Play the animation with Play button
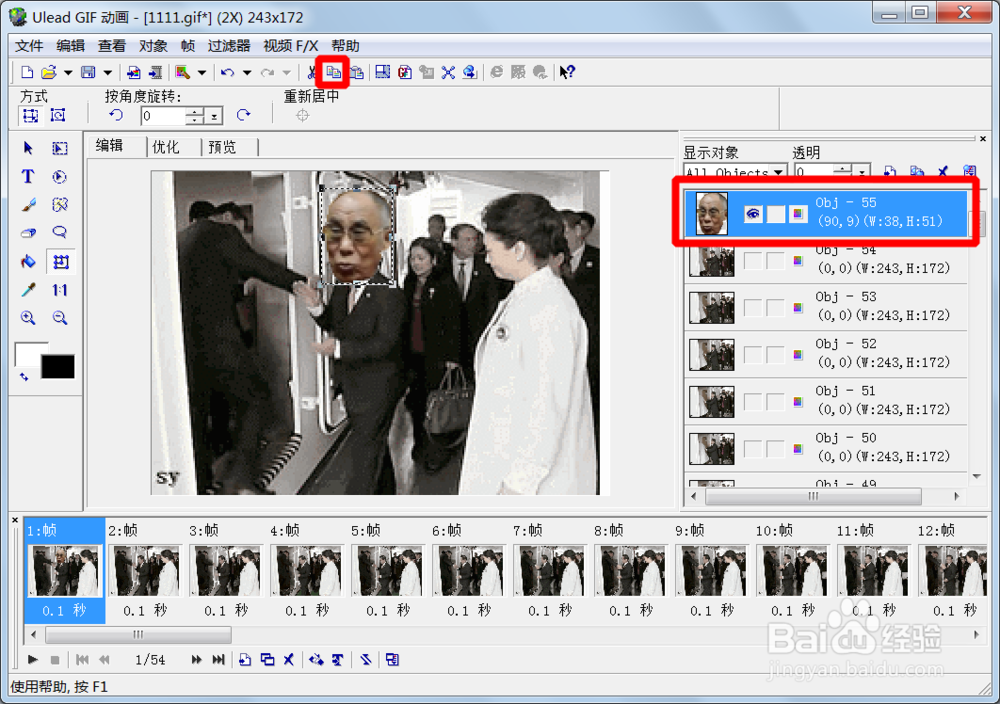This screenshot has height=704, width=1000. point(33,659)
